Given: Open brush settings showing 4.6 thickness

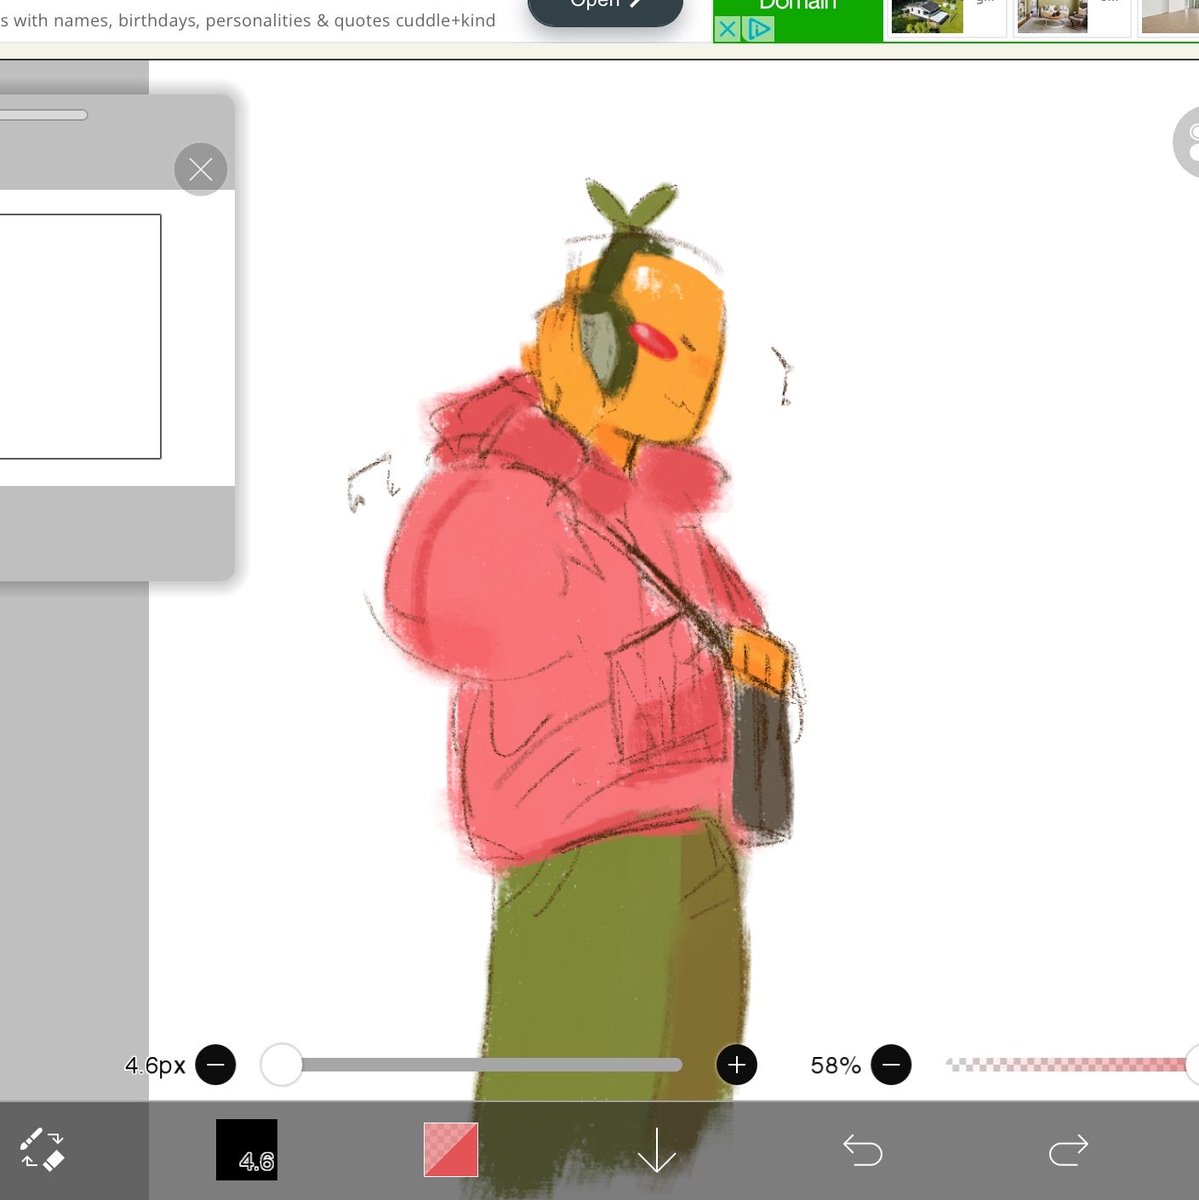Looking at the screenshot, I should tap(246, 1150).
